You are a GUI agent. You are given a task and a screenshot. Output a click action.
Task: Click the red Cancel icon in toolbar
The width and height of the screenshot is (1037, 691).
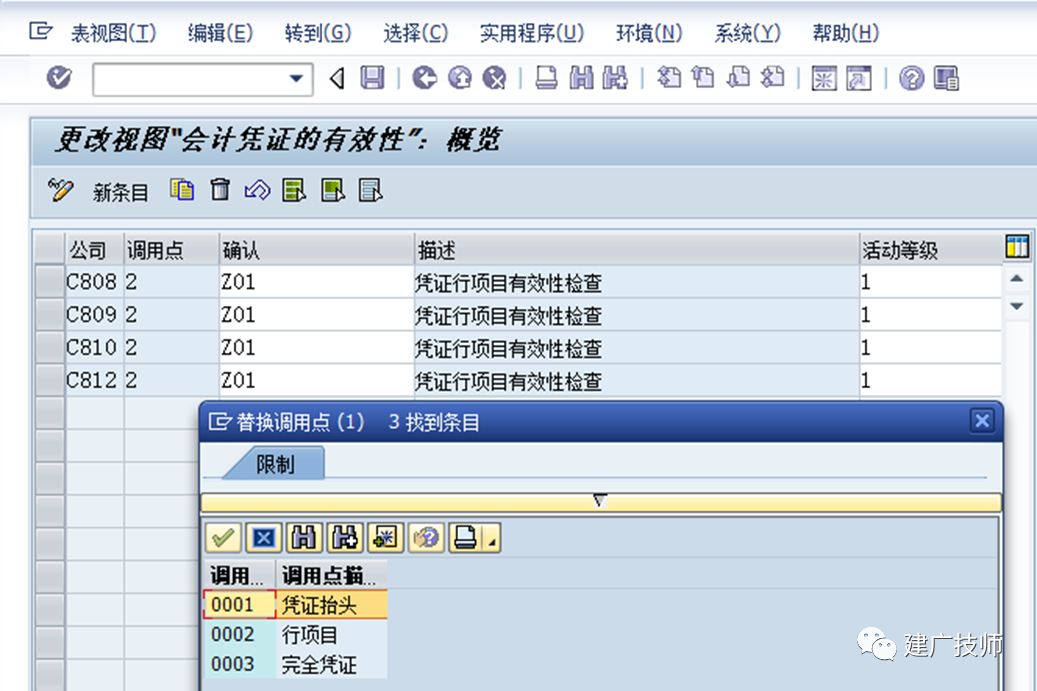click(x=494, y=78)
